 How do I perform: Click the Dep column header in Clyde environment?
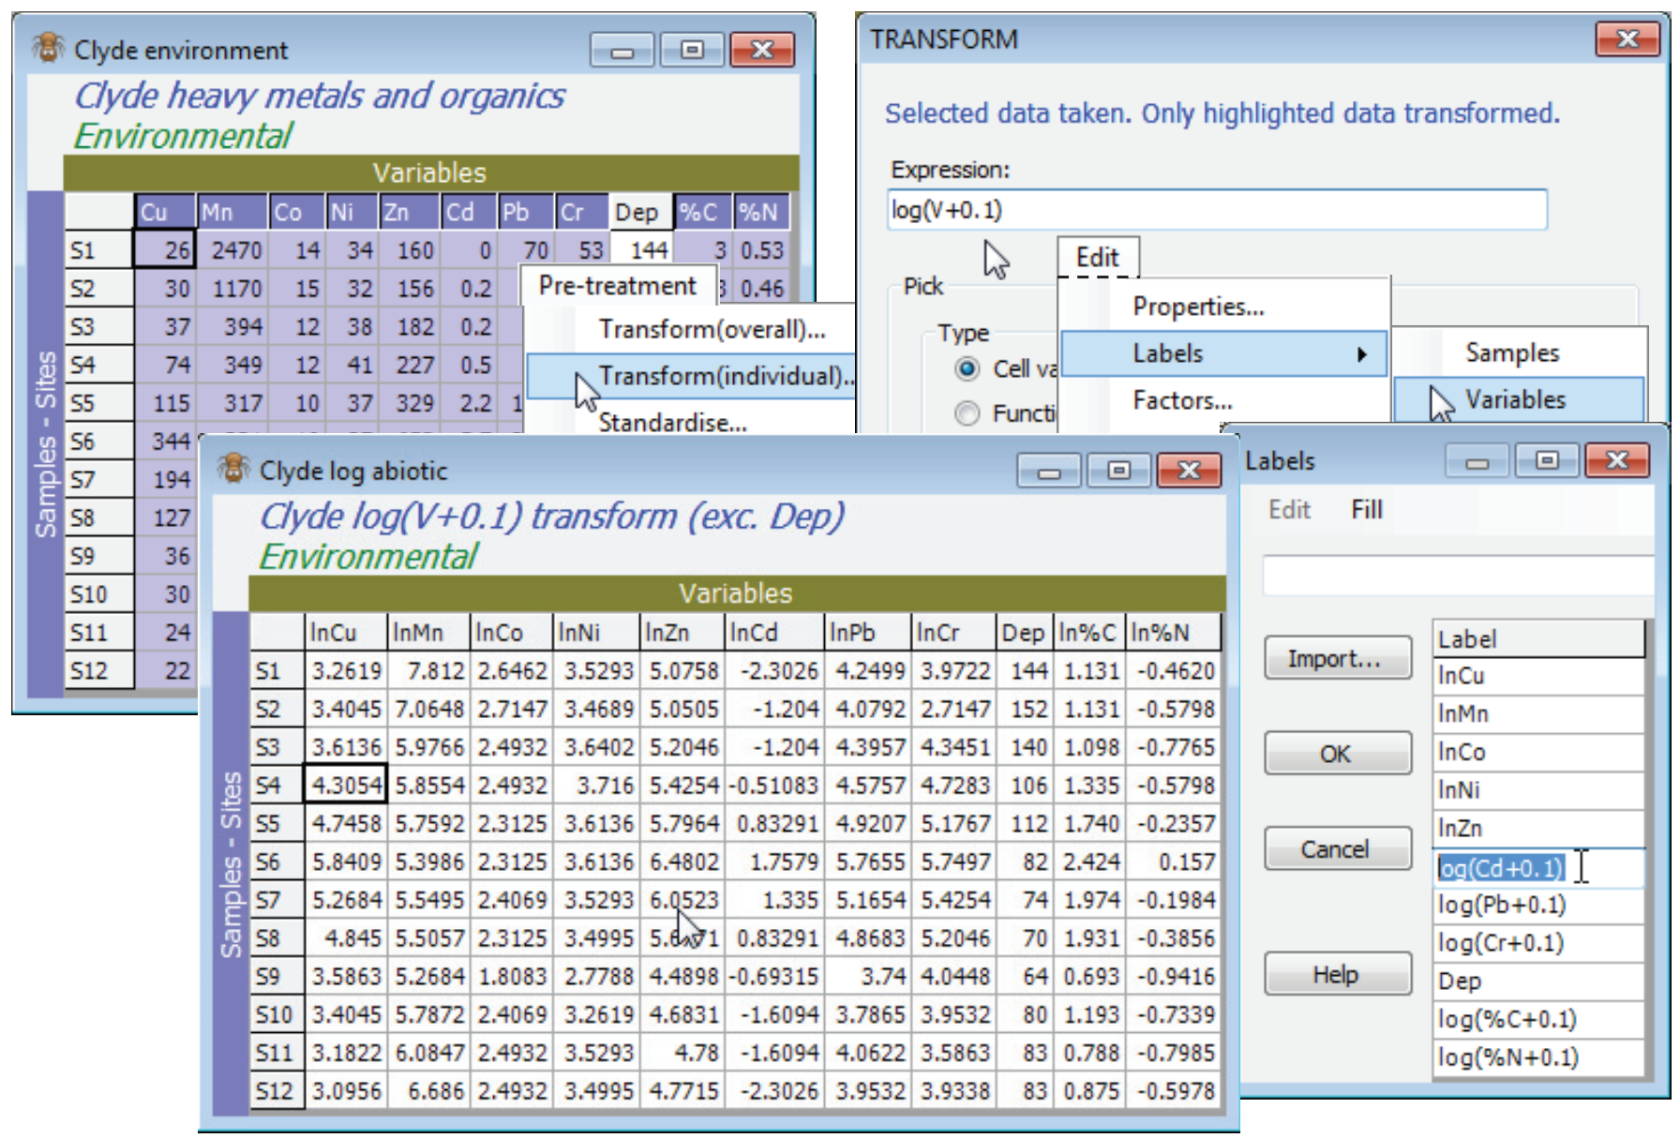(640, 212)
